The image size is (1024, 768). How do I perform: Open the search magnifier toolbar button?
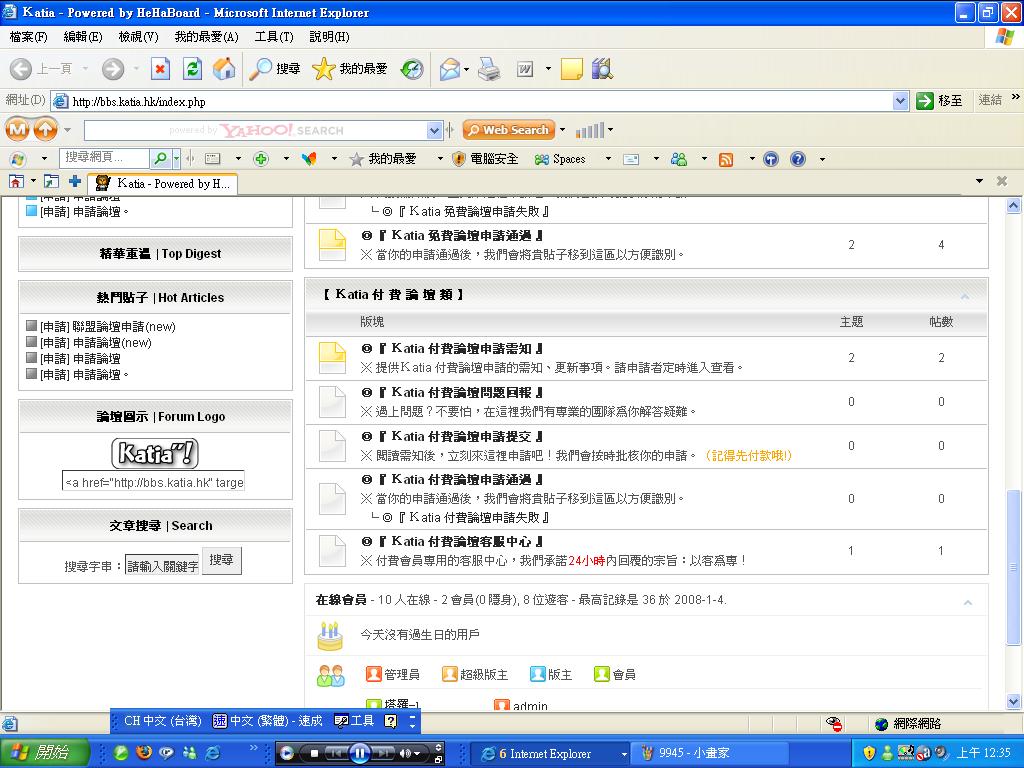point(275,69)
